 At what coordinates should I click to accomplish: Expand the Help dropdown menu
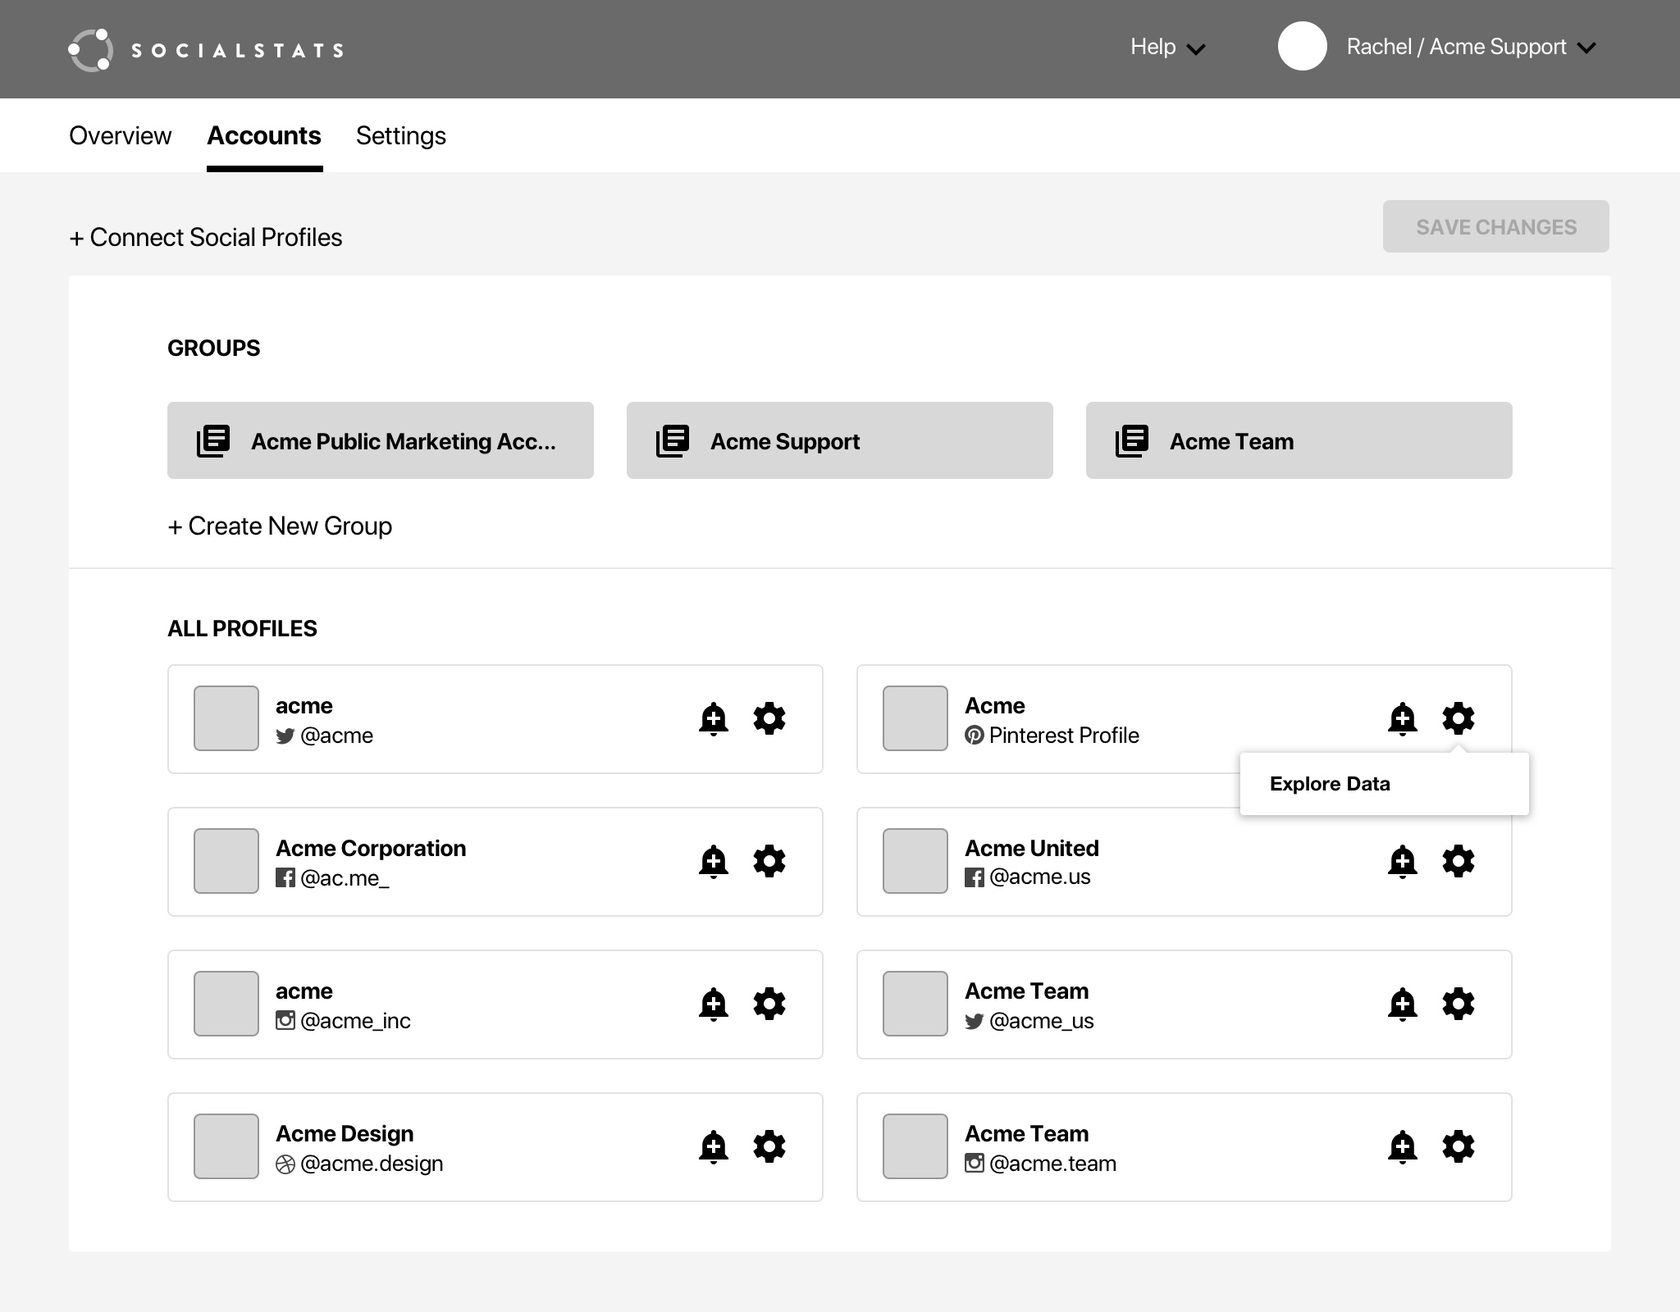coord(1167,48)
